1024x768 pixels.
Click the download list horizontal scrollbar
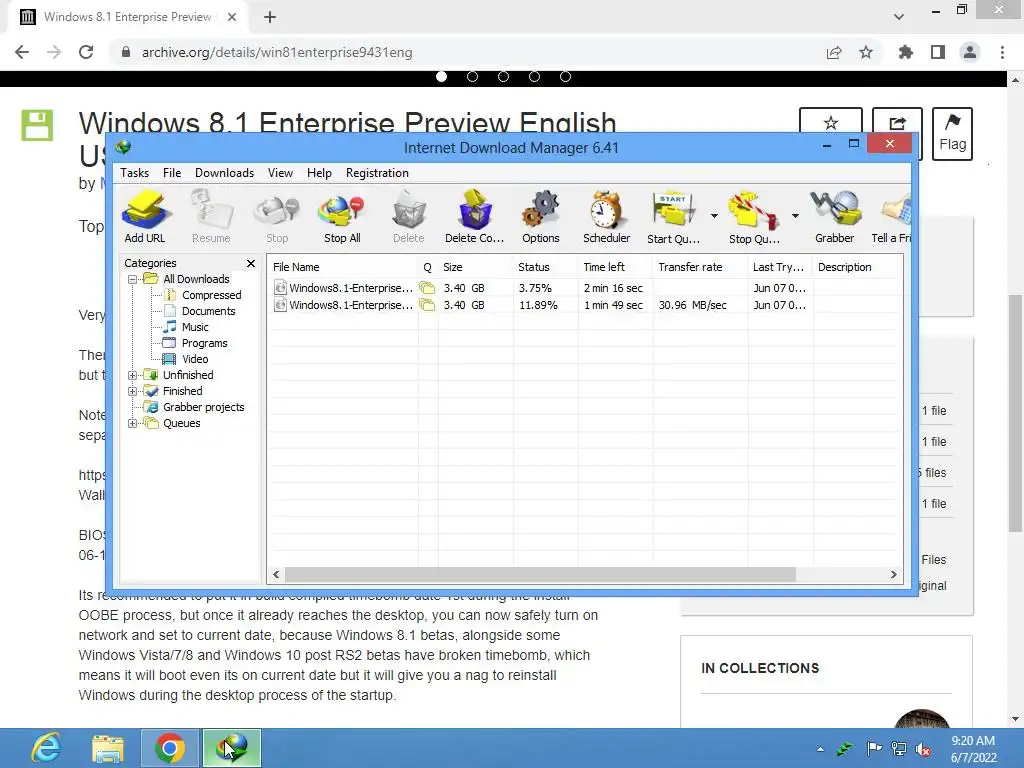pos(540,575)
